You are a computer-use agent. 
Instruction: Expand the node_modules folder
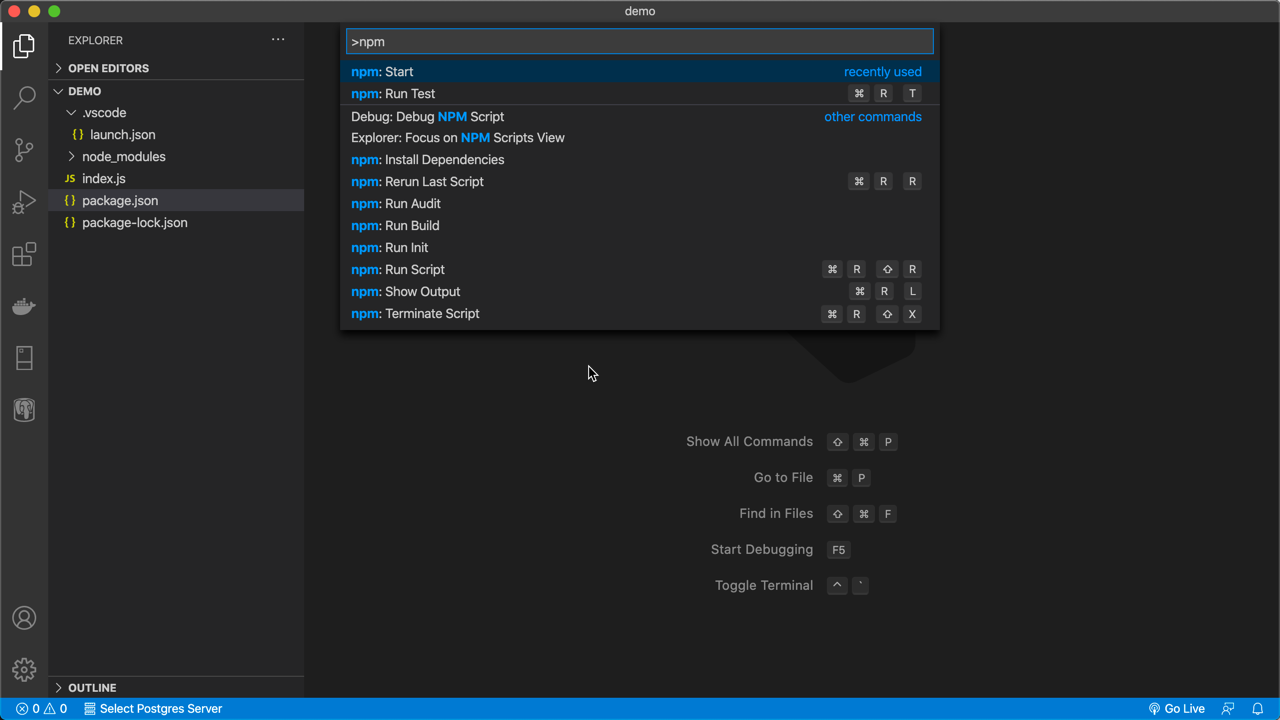[x=176, y=157]
